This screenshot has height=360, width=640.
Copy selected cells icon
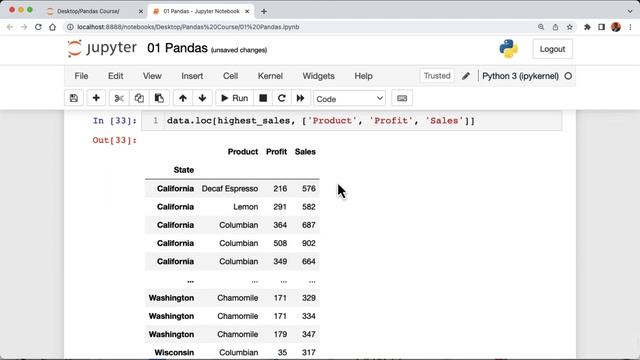point(139,98)
